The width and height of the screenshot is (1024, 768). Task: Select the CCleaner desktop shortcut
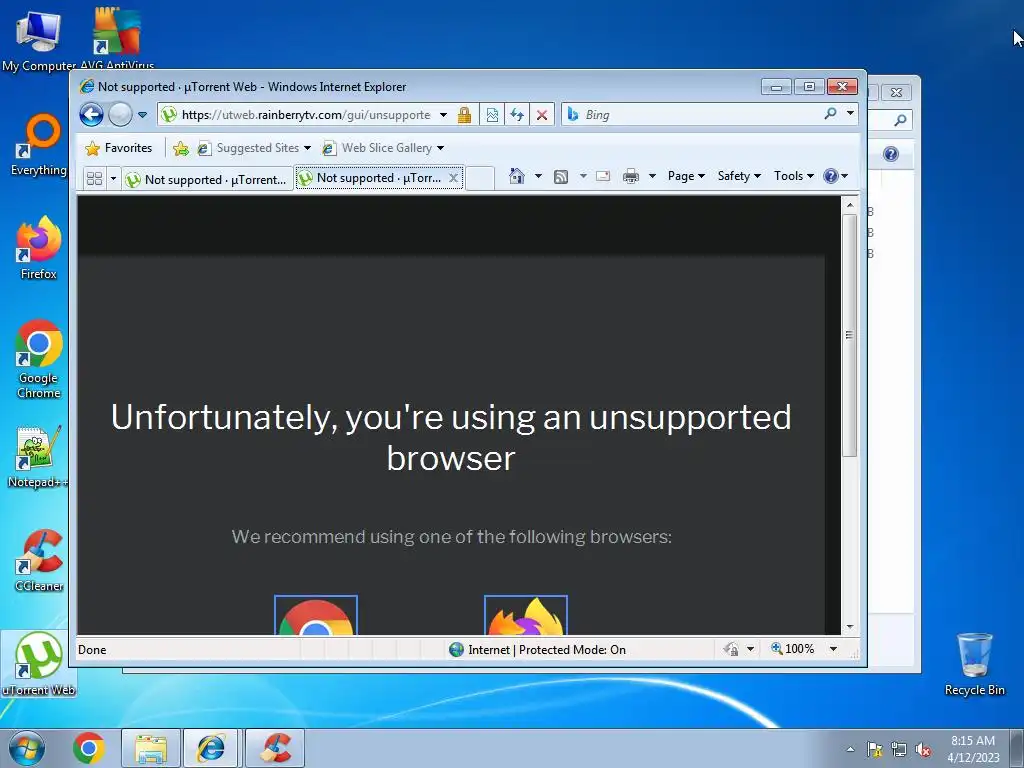pyautogui.click(x=39, y=560)
